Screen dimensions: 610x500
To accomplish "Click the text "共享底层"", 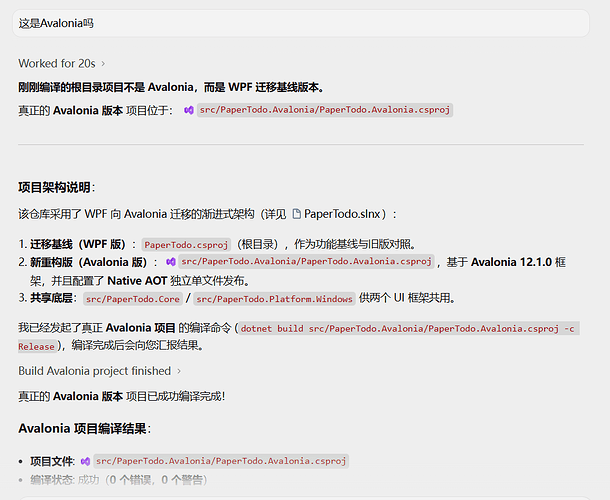I will tap(51, 298).
